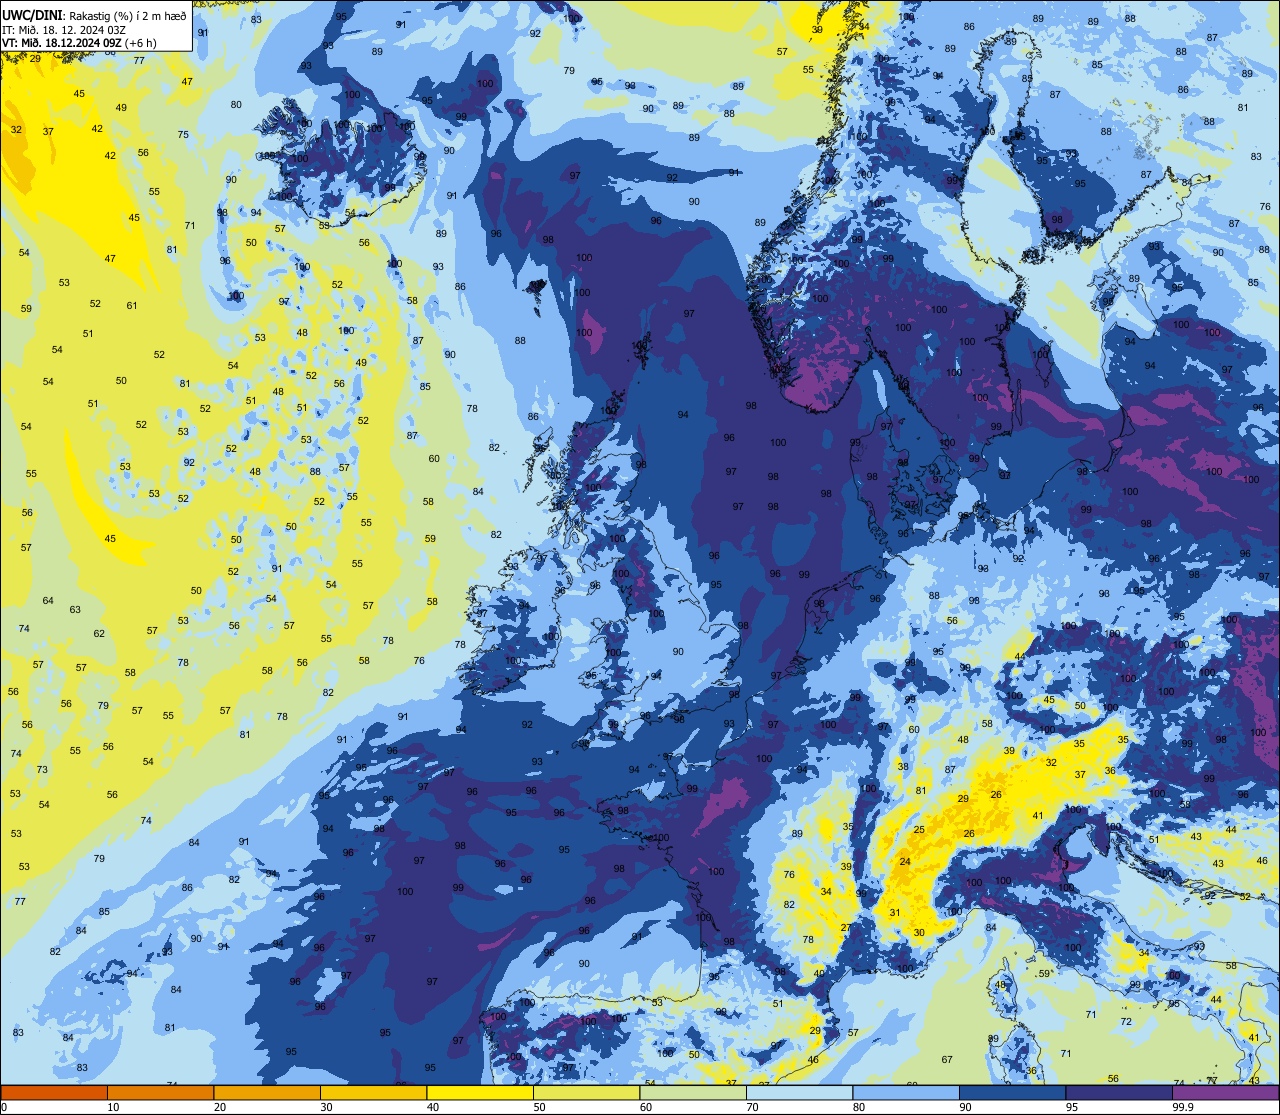Select the legend swatch between 30 and 40
This screenshot has width=1280, height=1115.
373,1092
